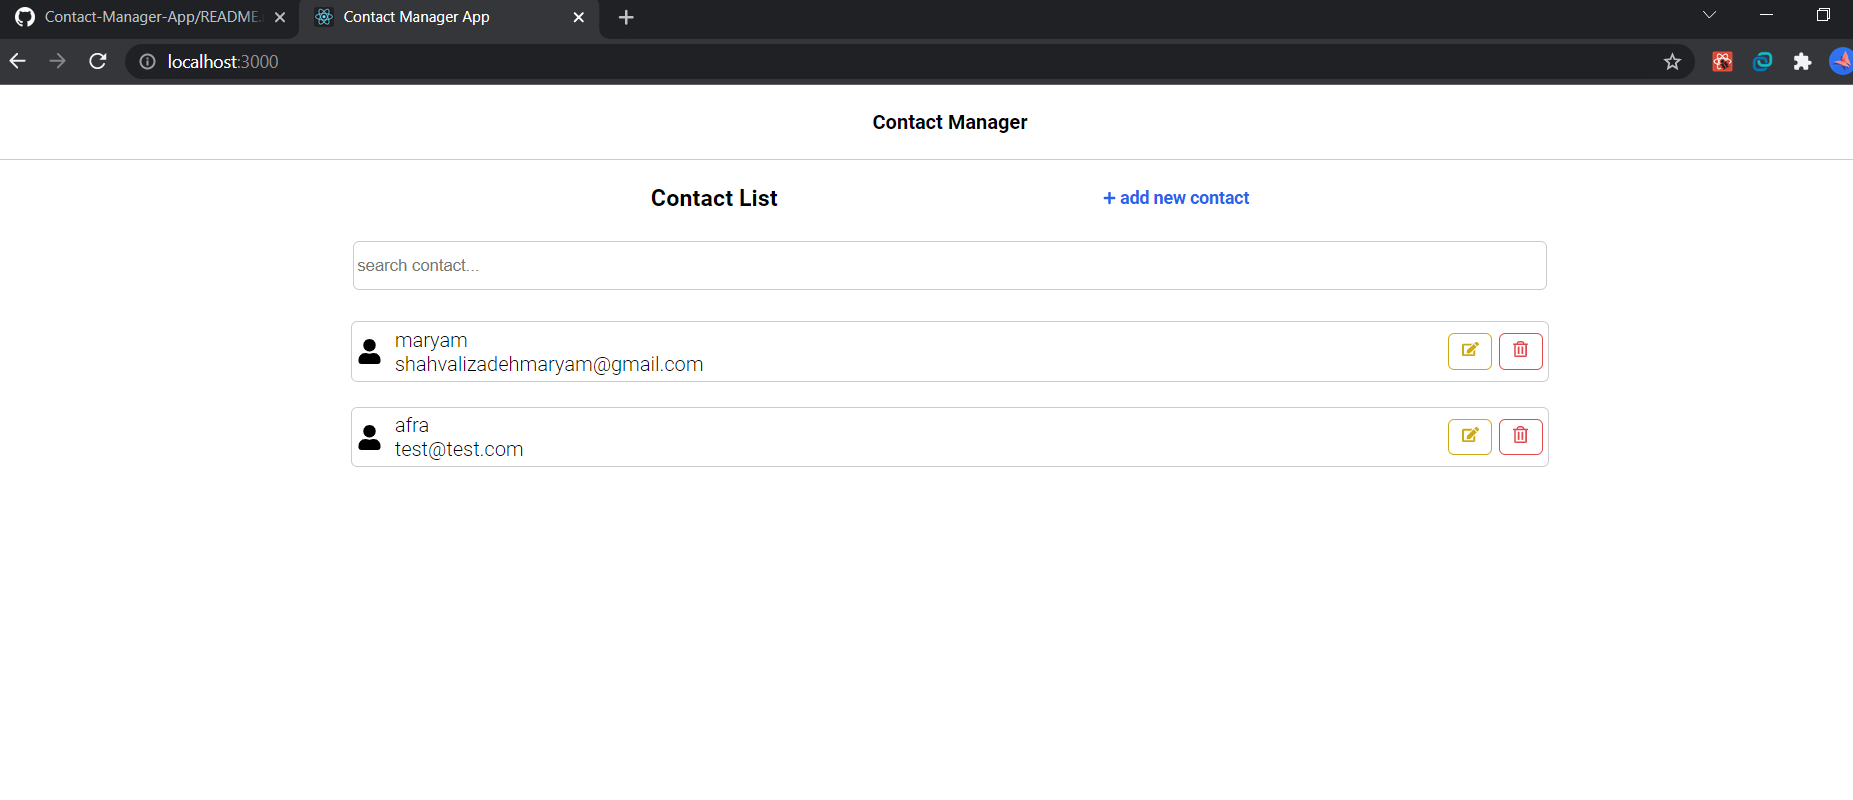The width and height of the screenshot is (1853, 800).
Task: Open the Extensions puzzle piece menu
Action: 1802,62
